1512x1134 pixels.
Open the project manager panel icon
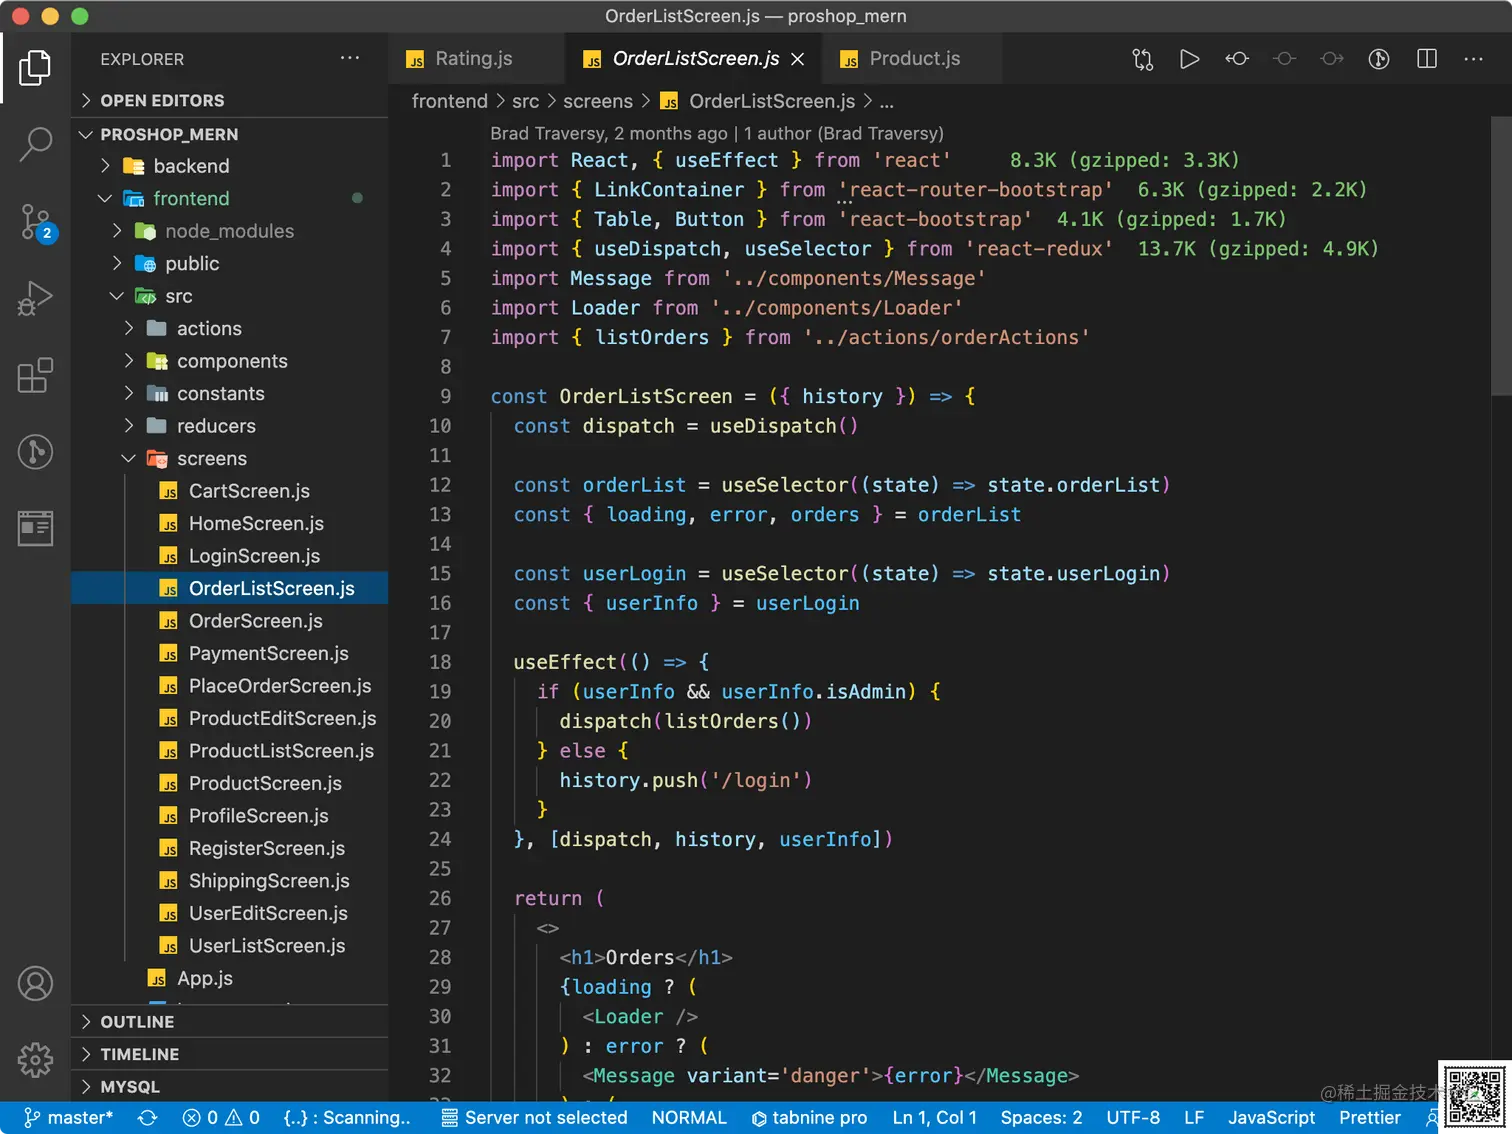coord(35,528)
